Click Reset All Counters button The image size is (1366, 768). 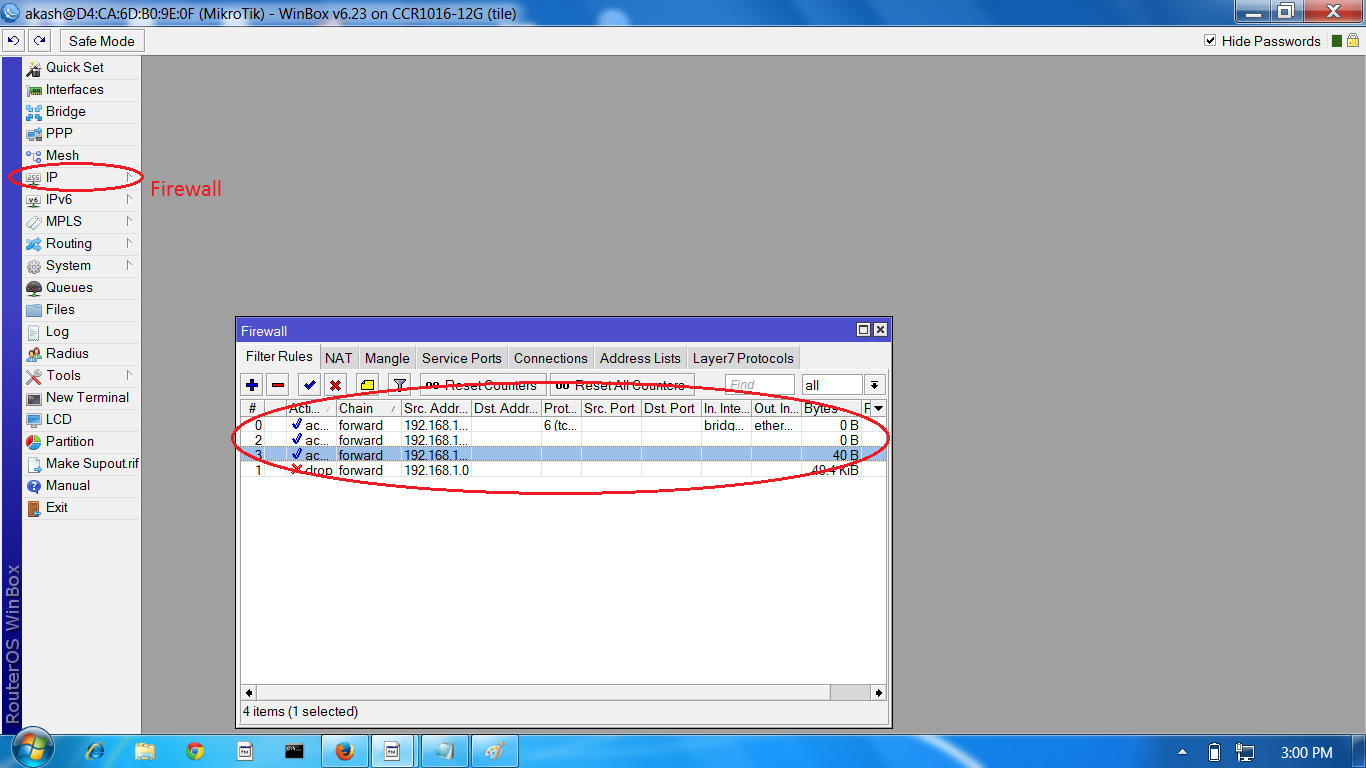coord(622,385)
